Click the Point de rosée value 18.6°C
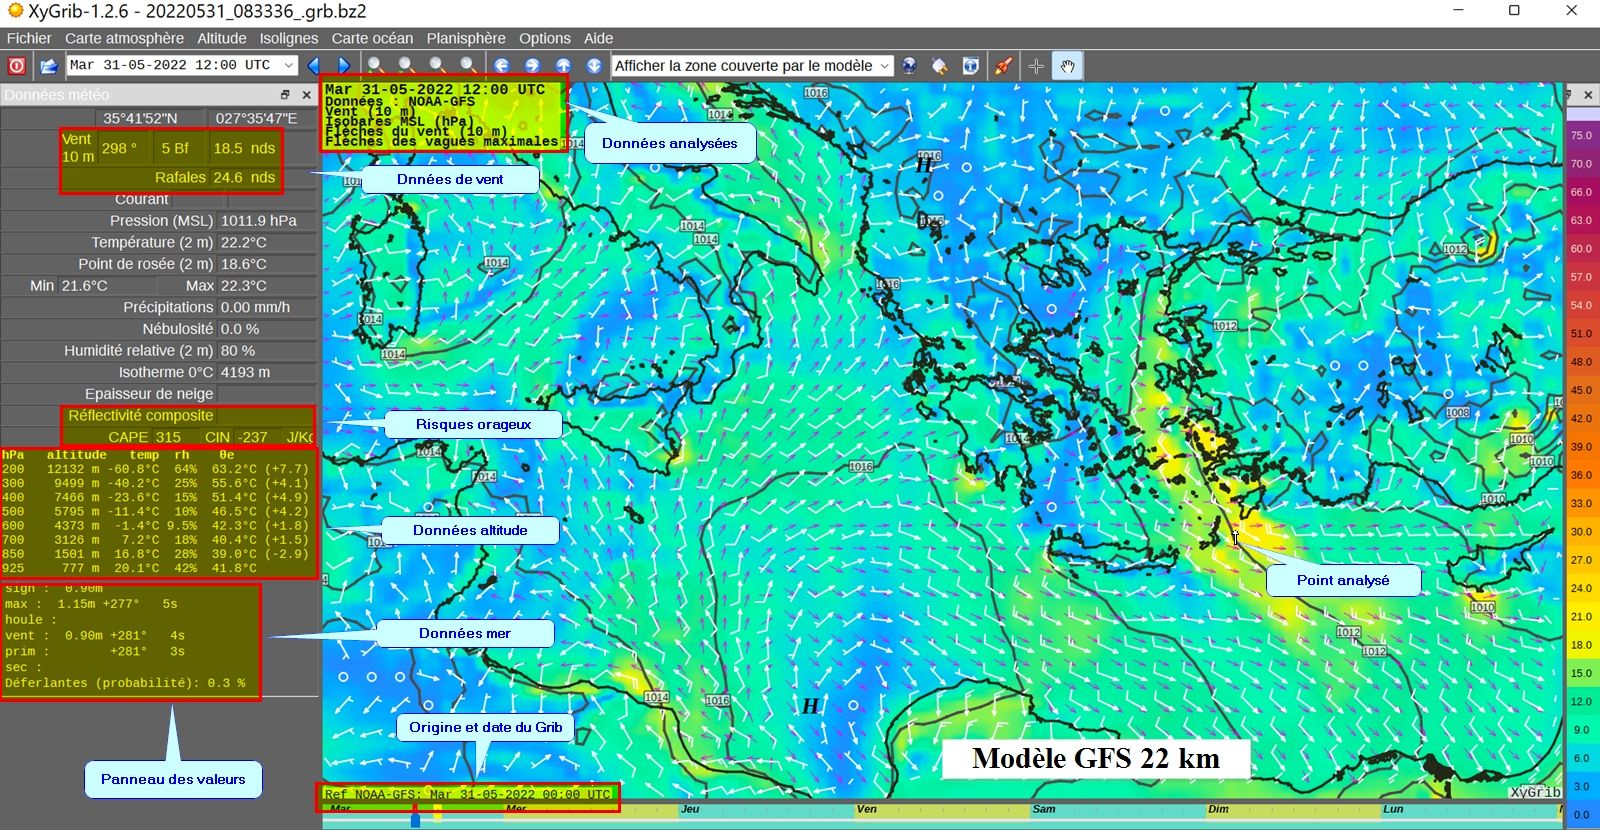 (244, 264)
